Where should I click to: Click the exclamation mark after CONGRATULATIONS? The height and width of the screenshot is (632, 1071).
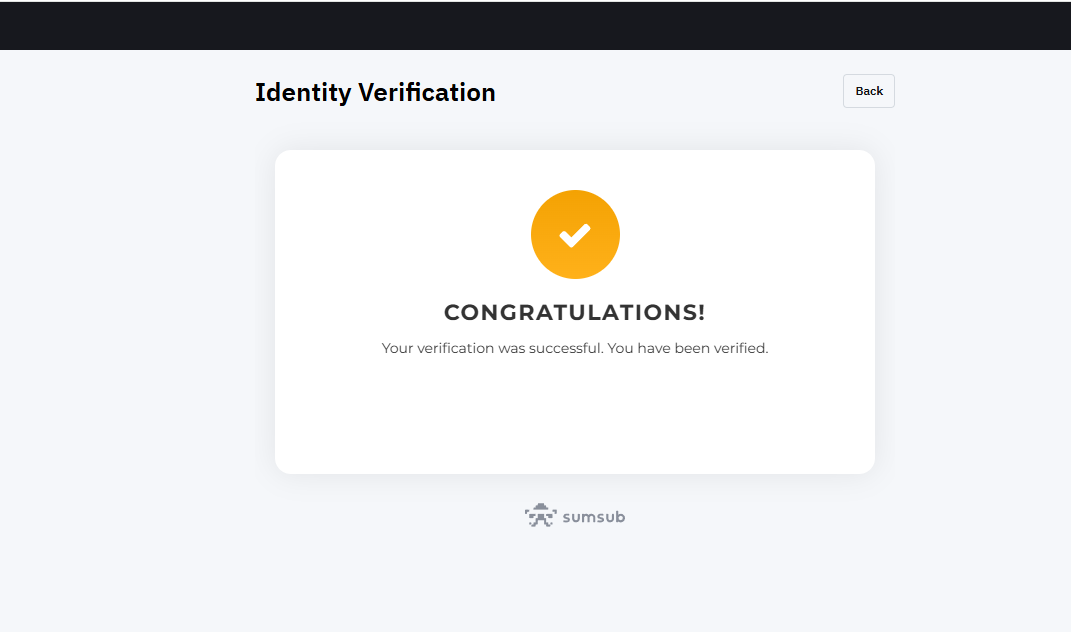tap(701, 312)
